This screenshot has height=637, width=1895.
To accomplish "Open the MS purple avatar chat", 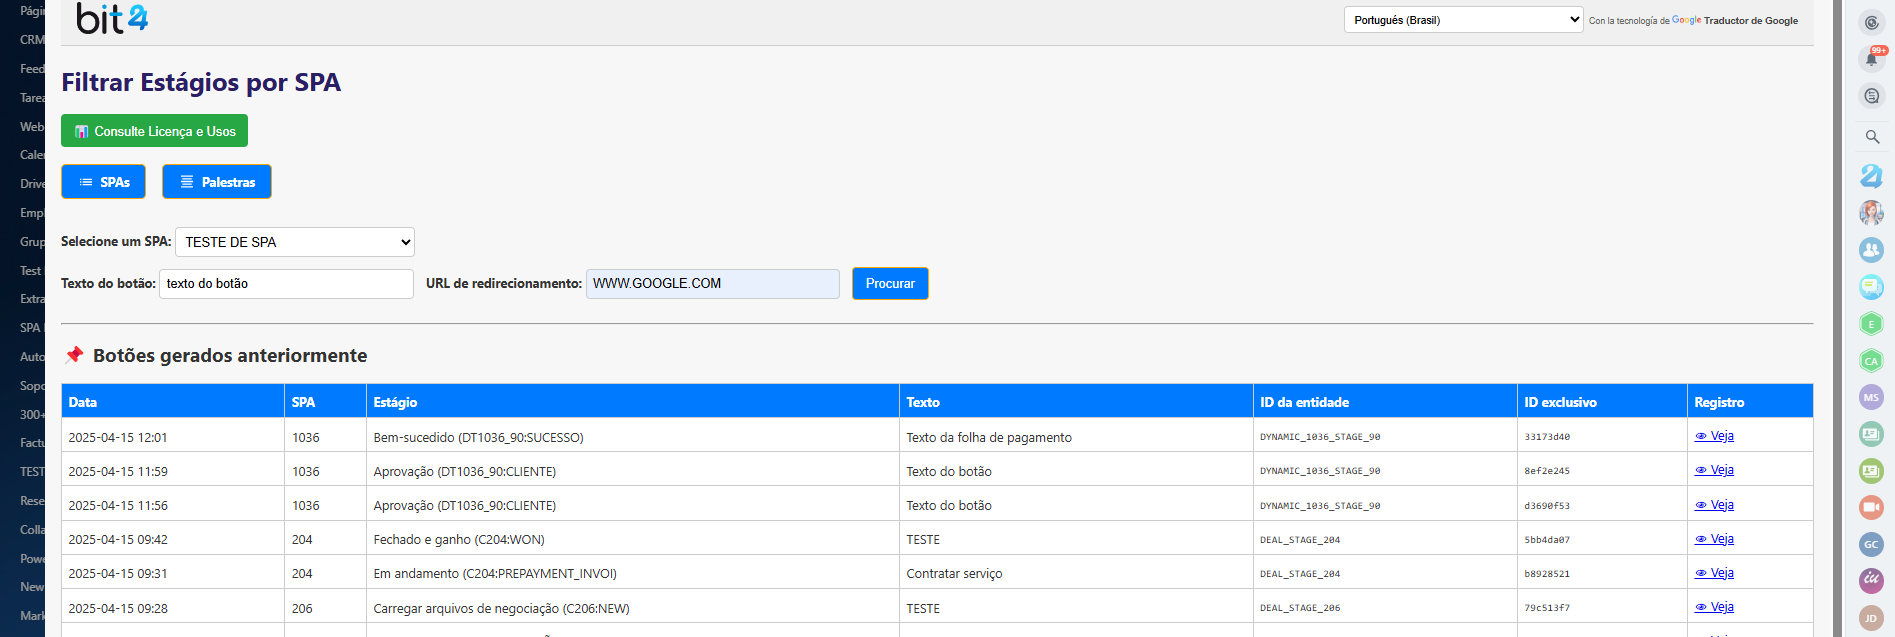I will pos(1871,397).
